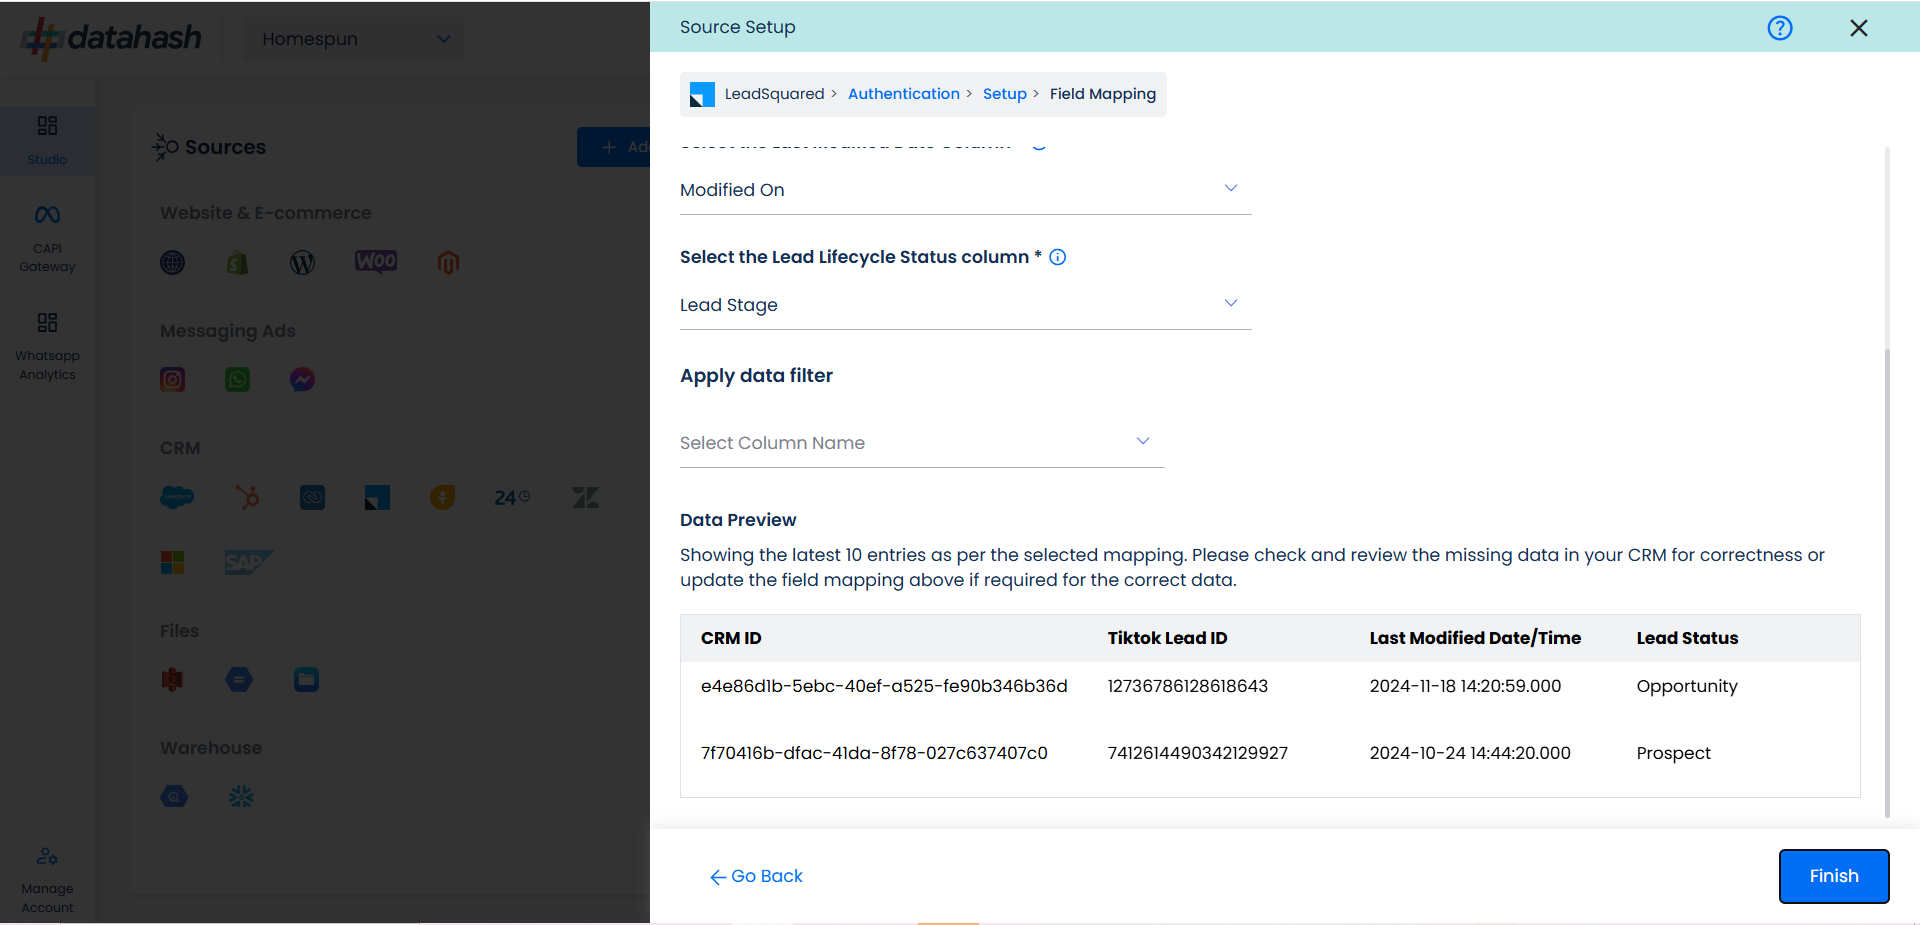Viewport: 1920px width, 925px height.
Task: Click the Lead Lifecycle Status info icon
Action: click(1057, 257)
